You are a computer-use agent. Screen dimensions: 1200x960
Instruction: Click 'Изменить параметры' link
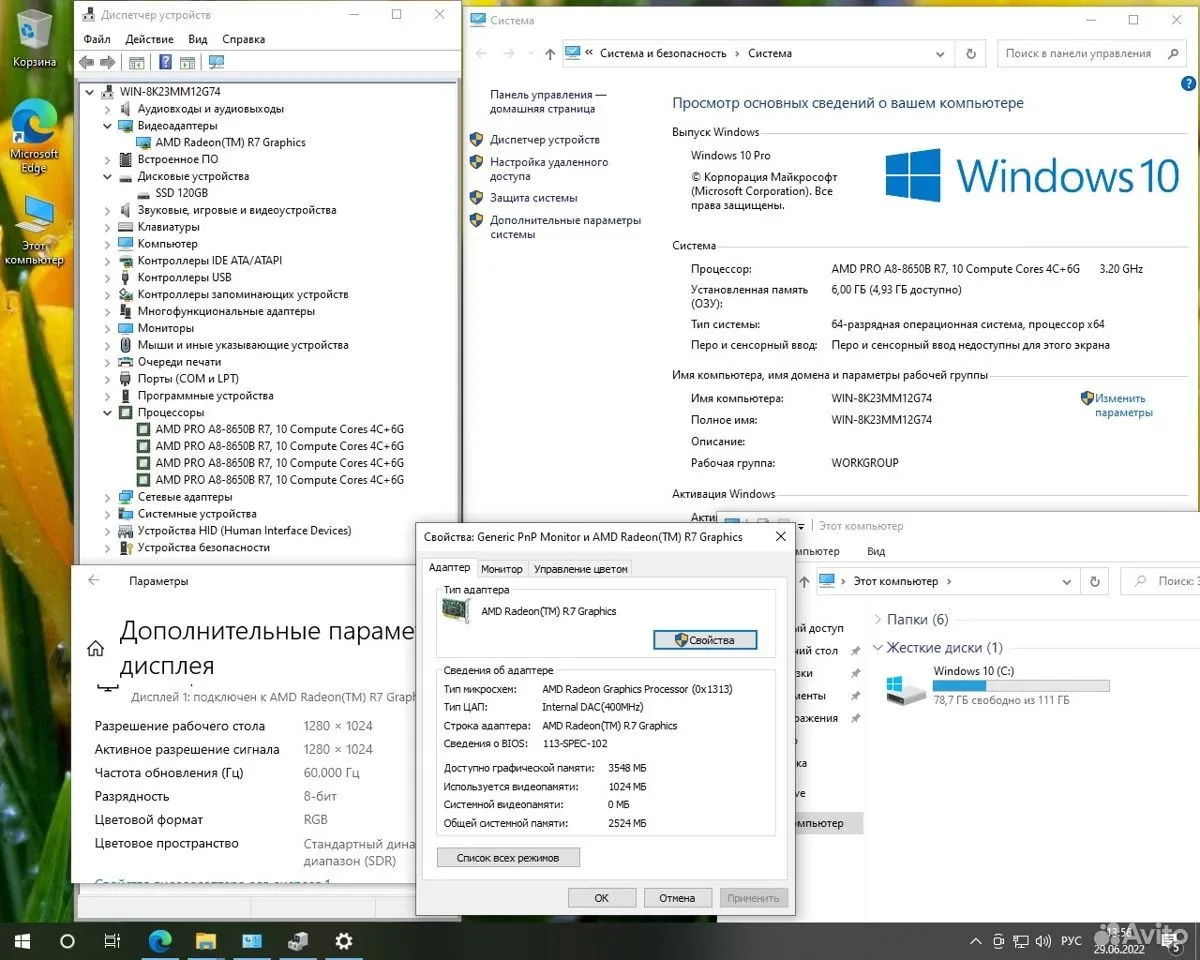click(1124, 405)
